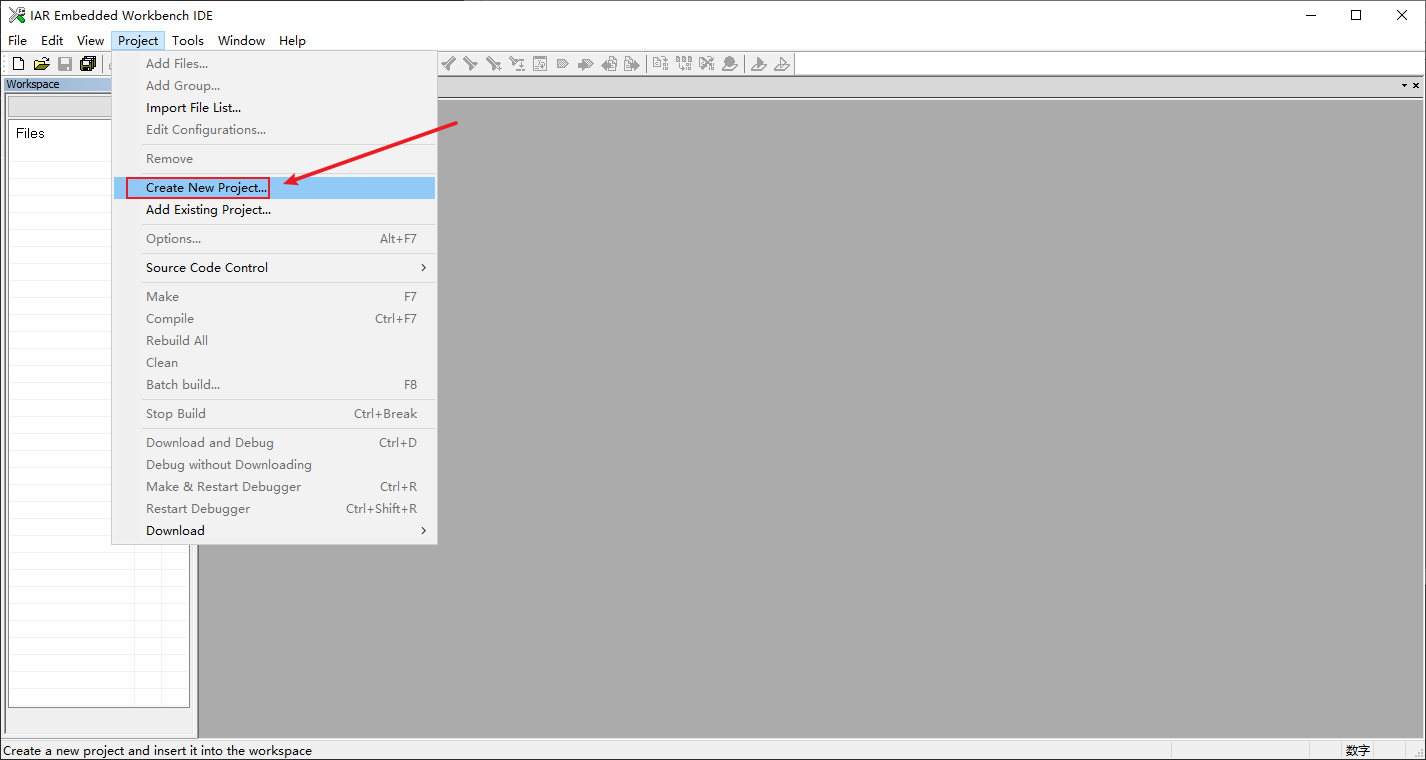This screenshot has width=1426, height=760.
Task: Open the Edit menu
Action: 52,41
